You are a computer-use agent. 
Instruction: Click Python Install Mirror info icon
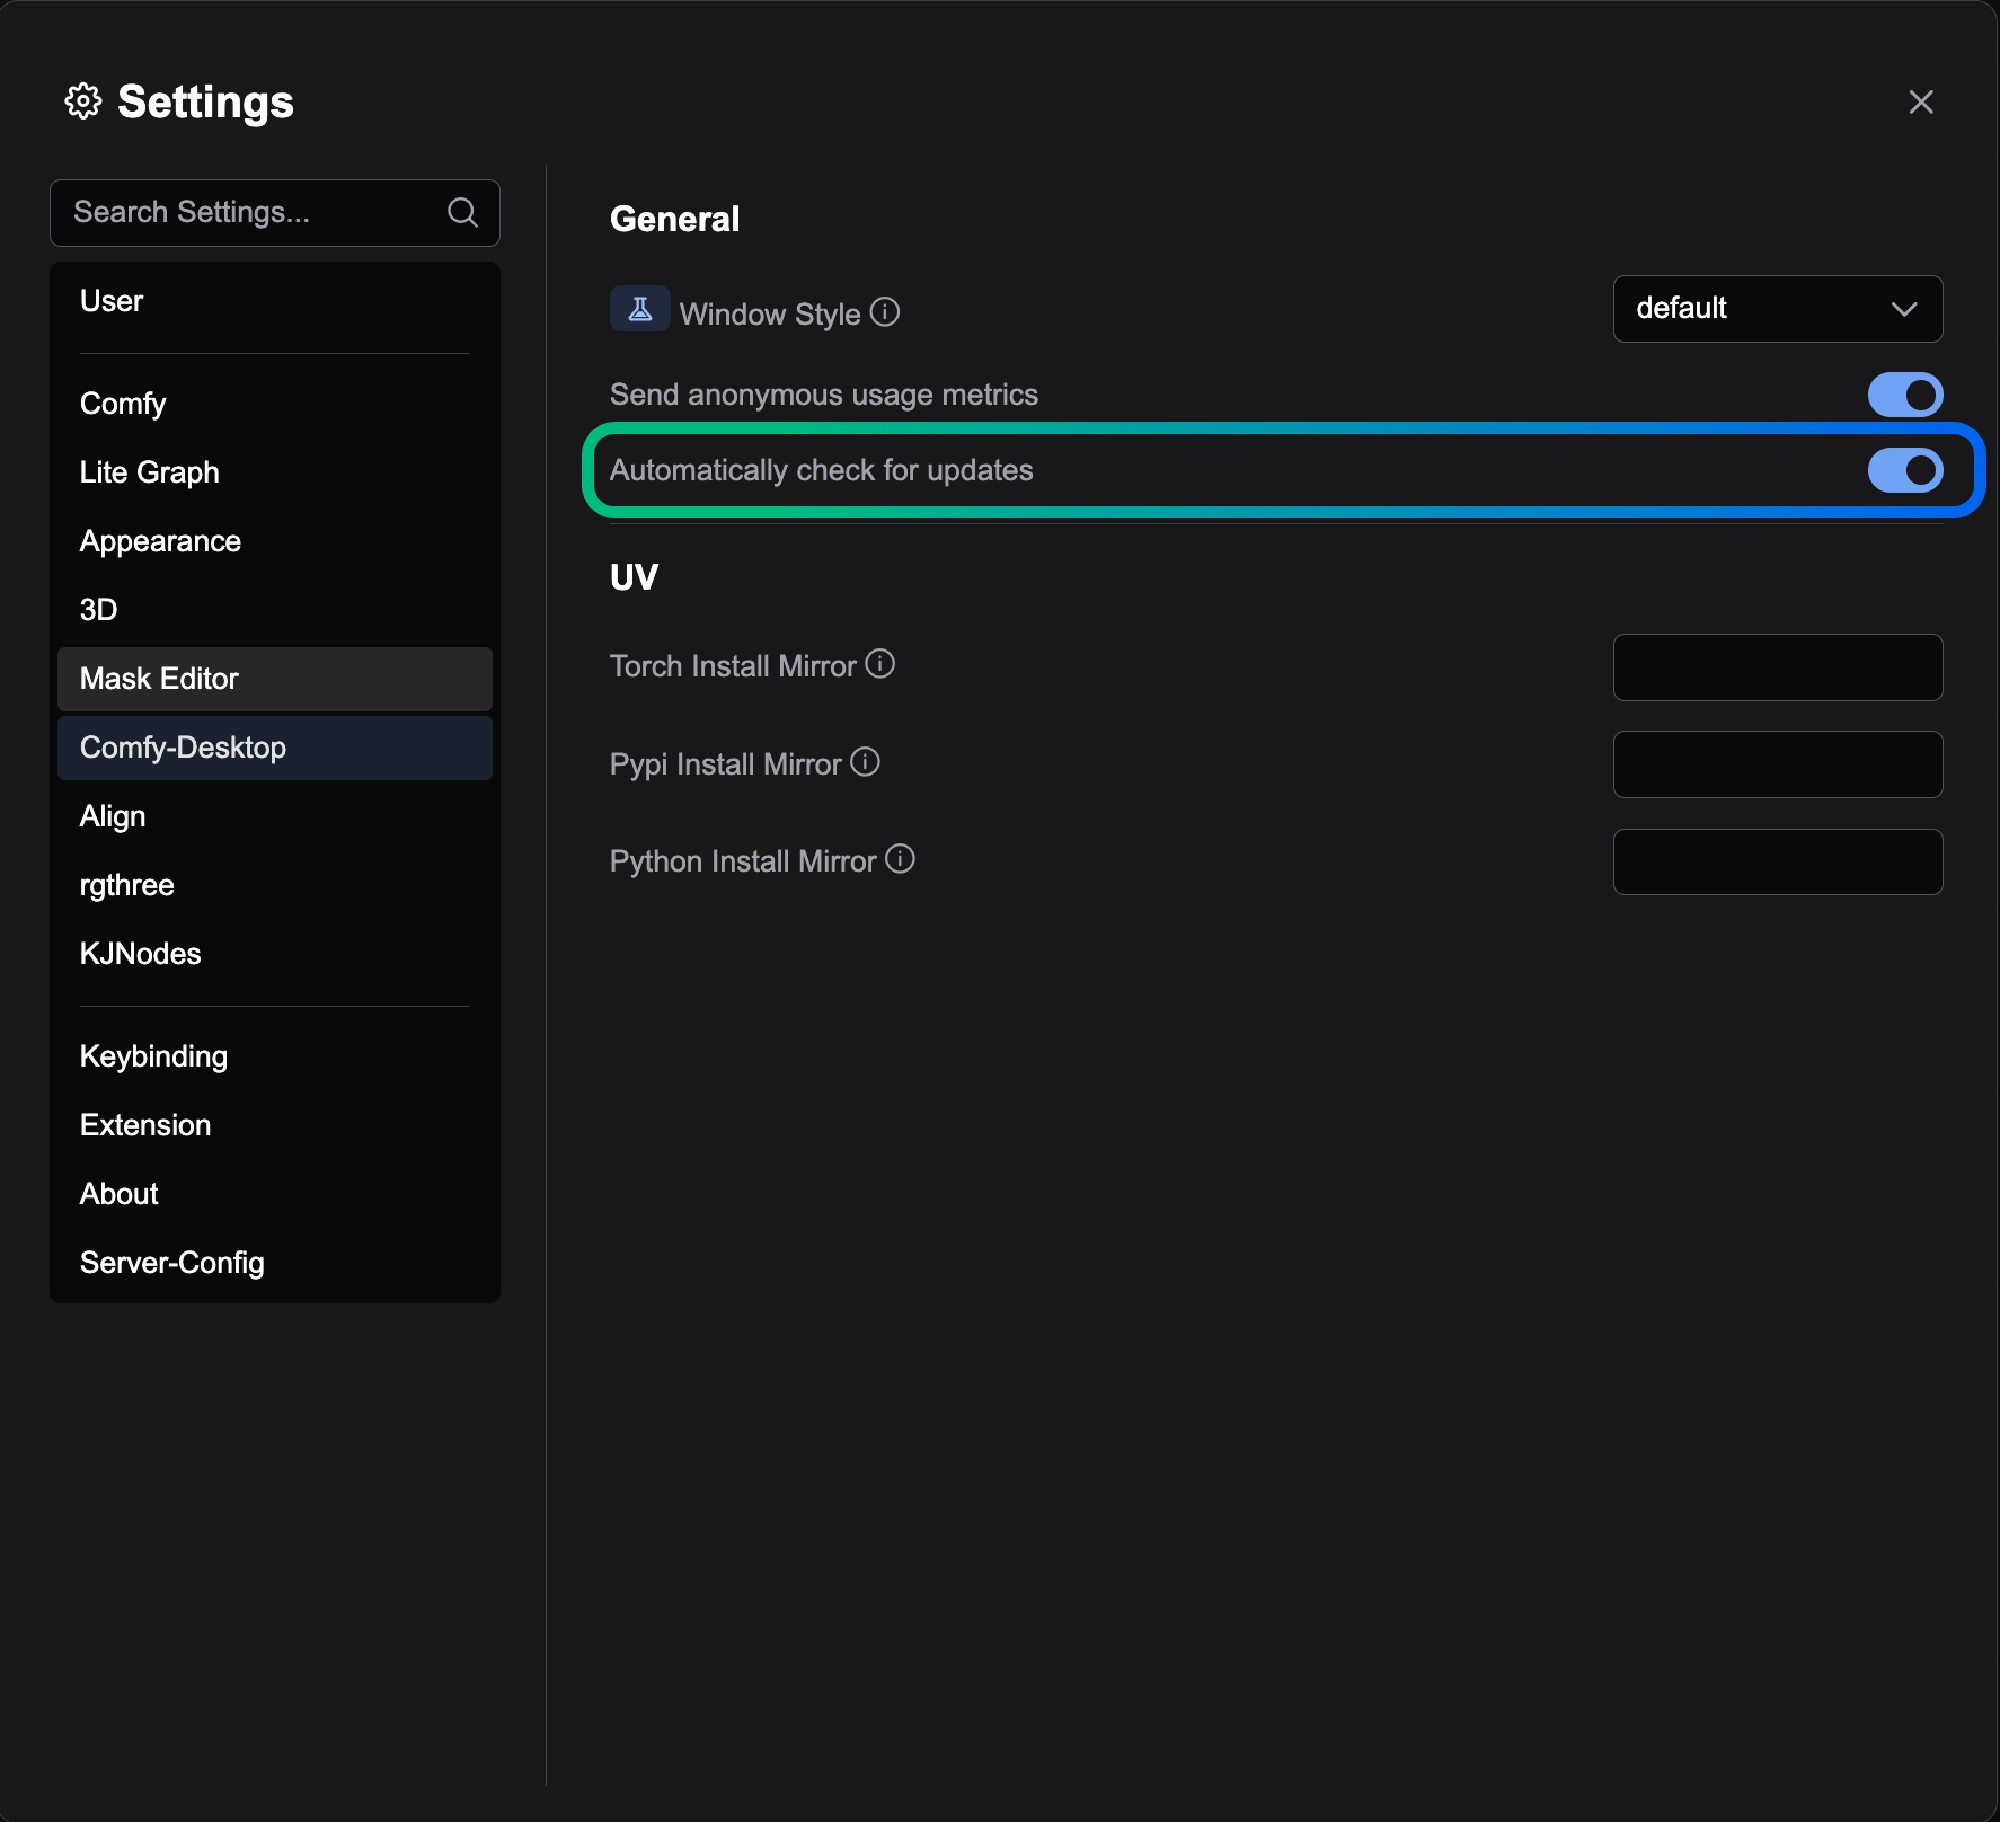click(900, 859)
